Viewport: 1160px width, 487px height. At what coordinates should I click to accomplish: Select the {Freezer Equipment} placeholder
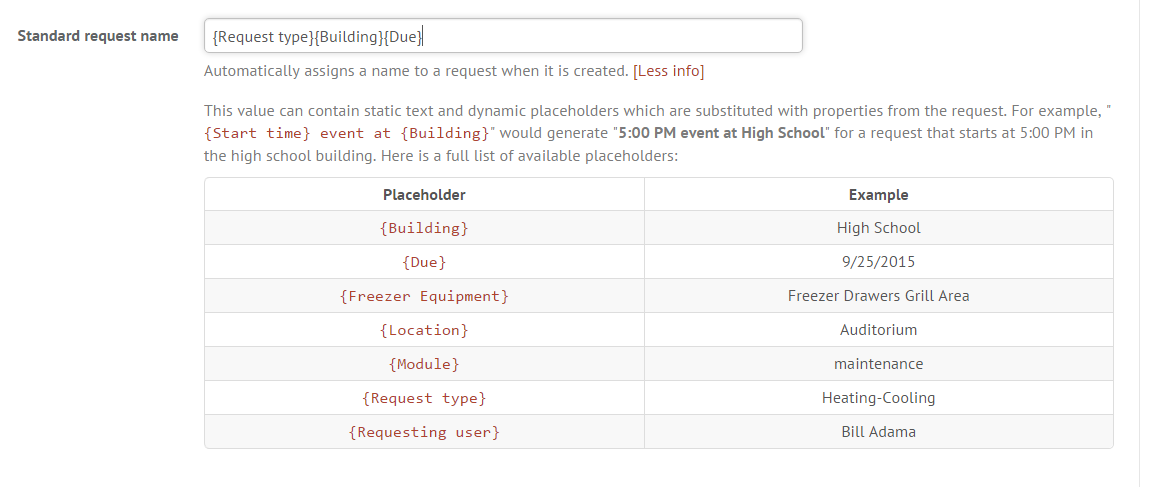pyautogui.click(x=424, y=296)
